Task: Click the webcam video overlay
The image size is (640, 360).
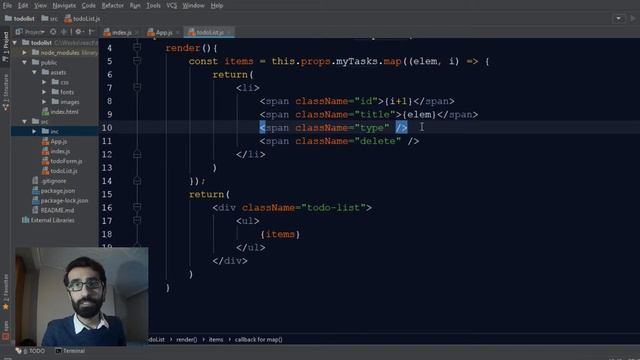Action: pos(82,296)
